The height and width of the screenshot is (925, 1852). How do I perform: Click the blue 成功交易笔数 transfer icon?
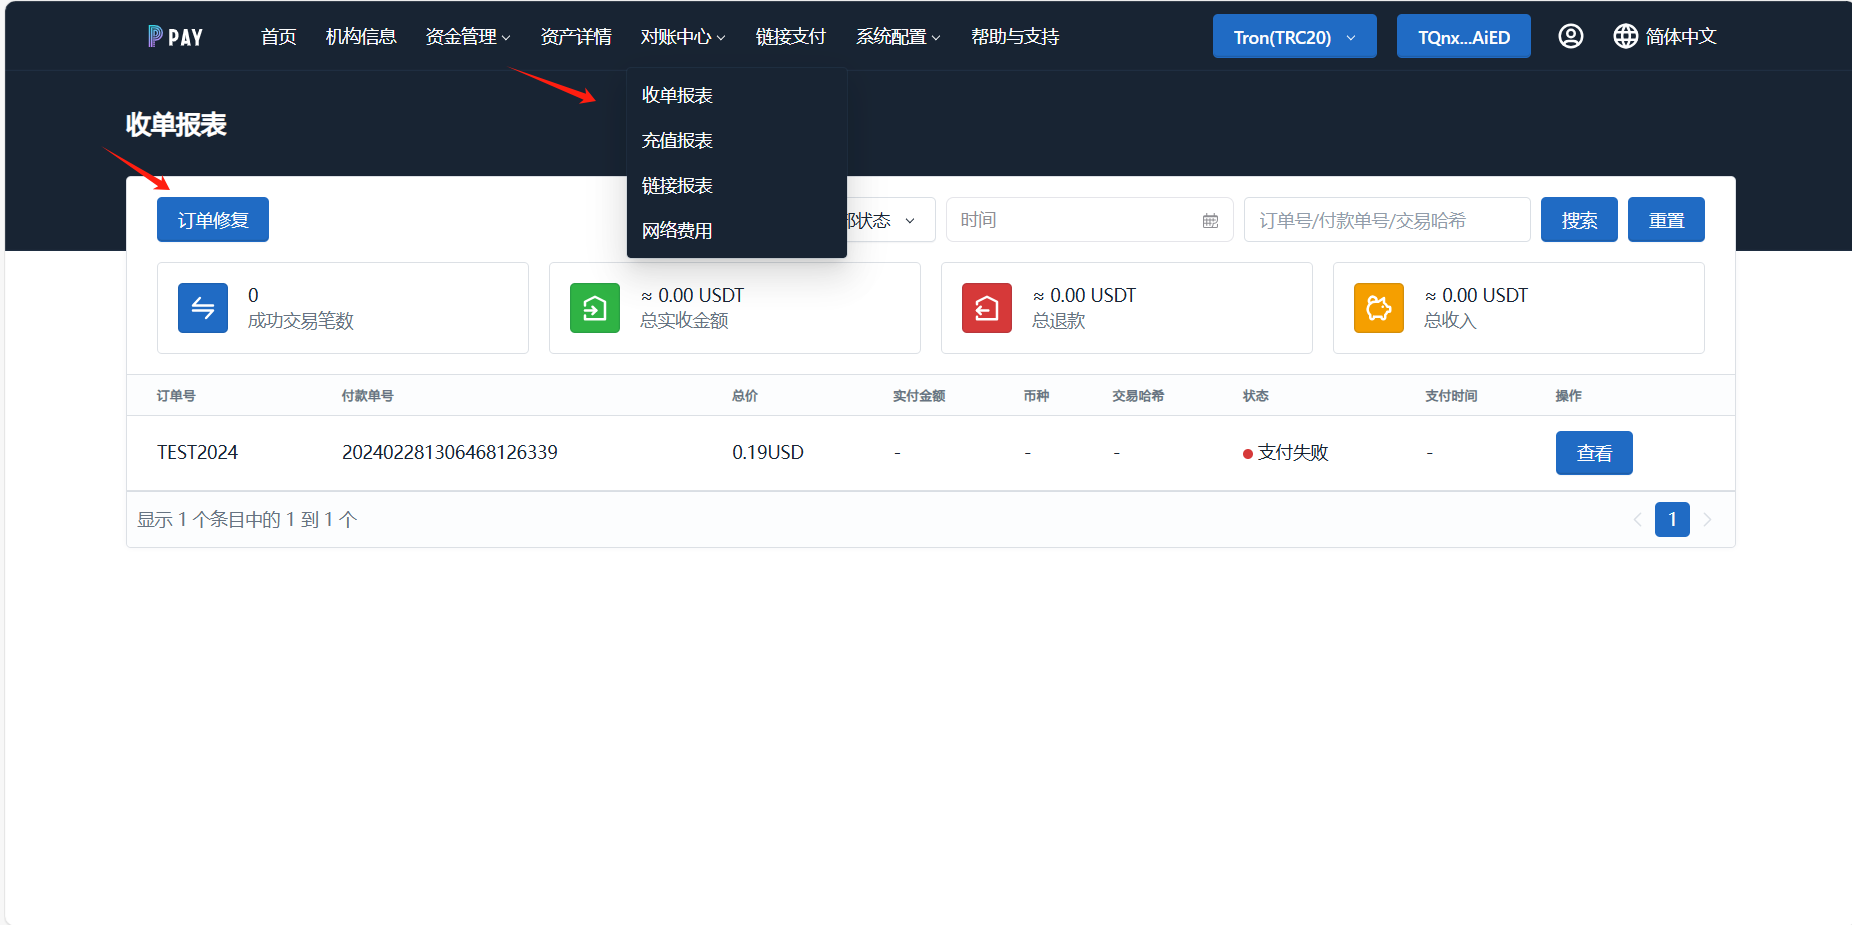tap(203, 308)
